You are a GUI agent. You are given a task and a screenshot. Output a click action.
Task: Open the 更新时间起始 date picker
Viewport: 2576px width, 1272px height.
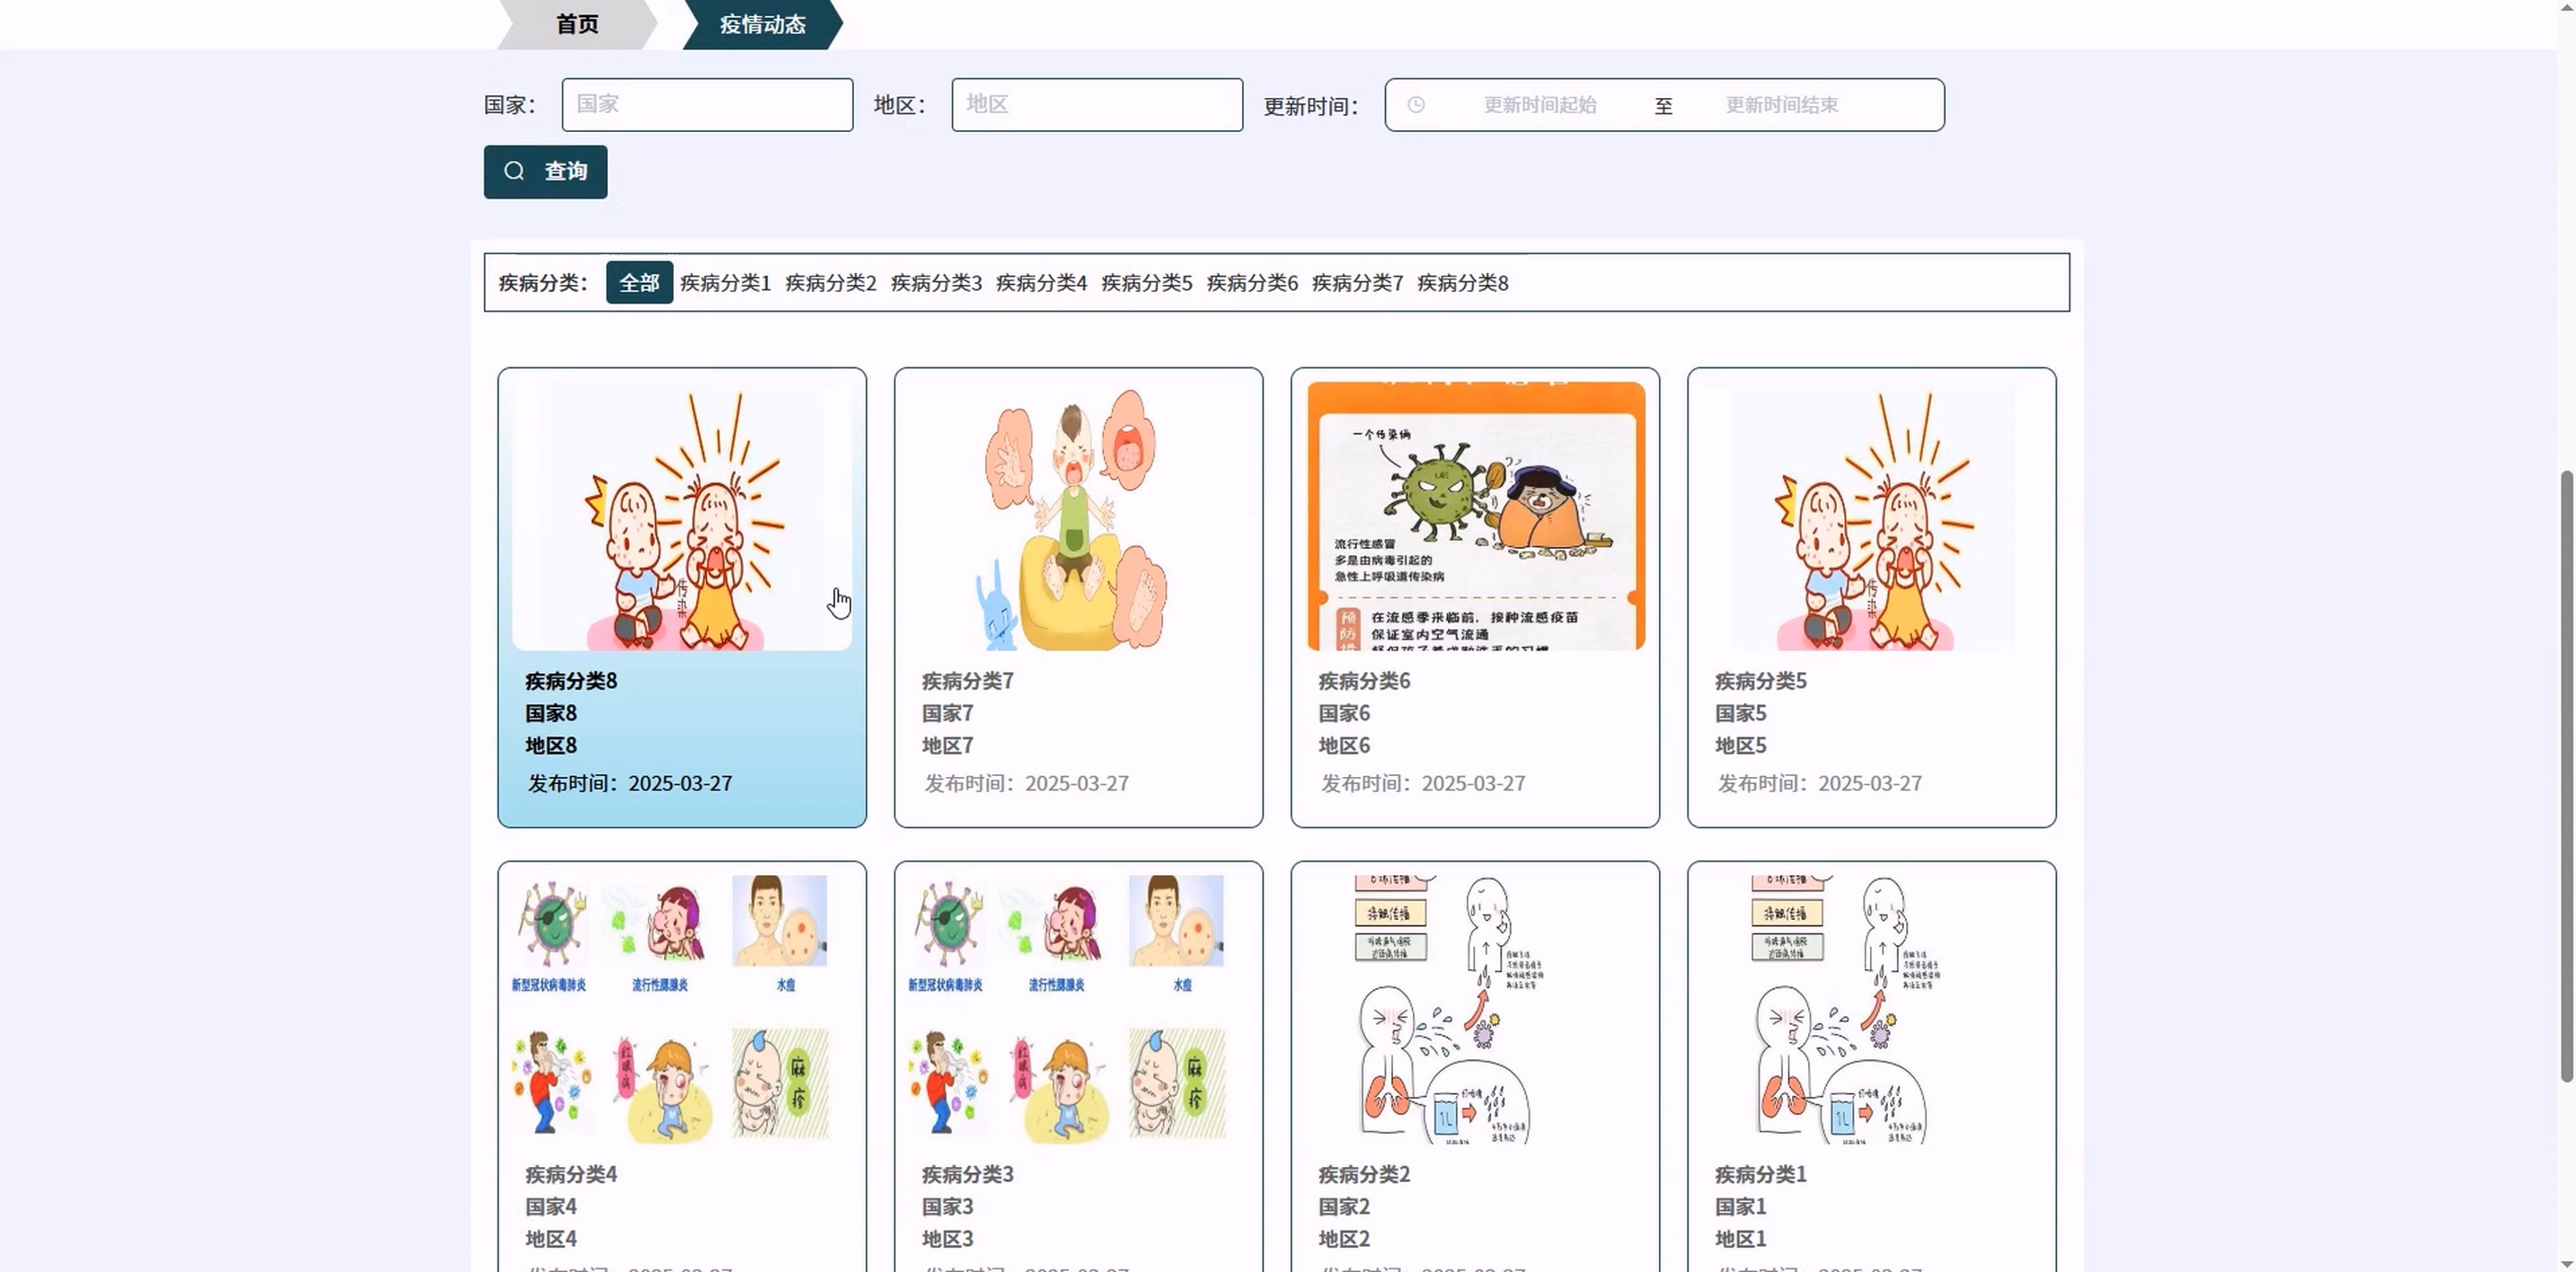click(x=1539, y=105)
